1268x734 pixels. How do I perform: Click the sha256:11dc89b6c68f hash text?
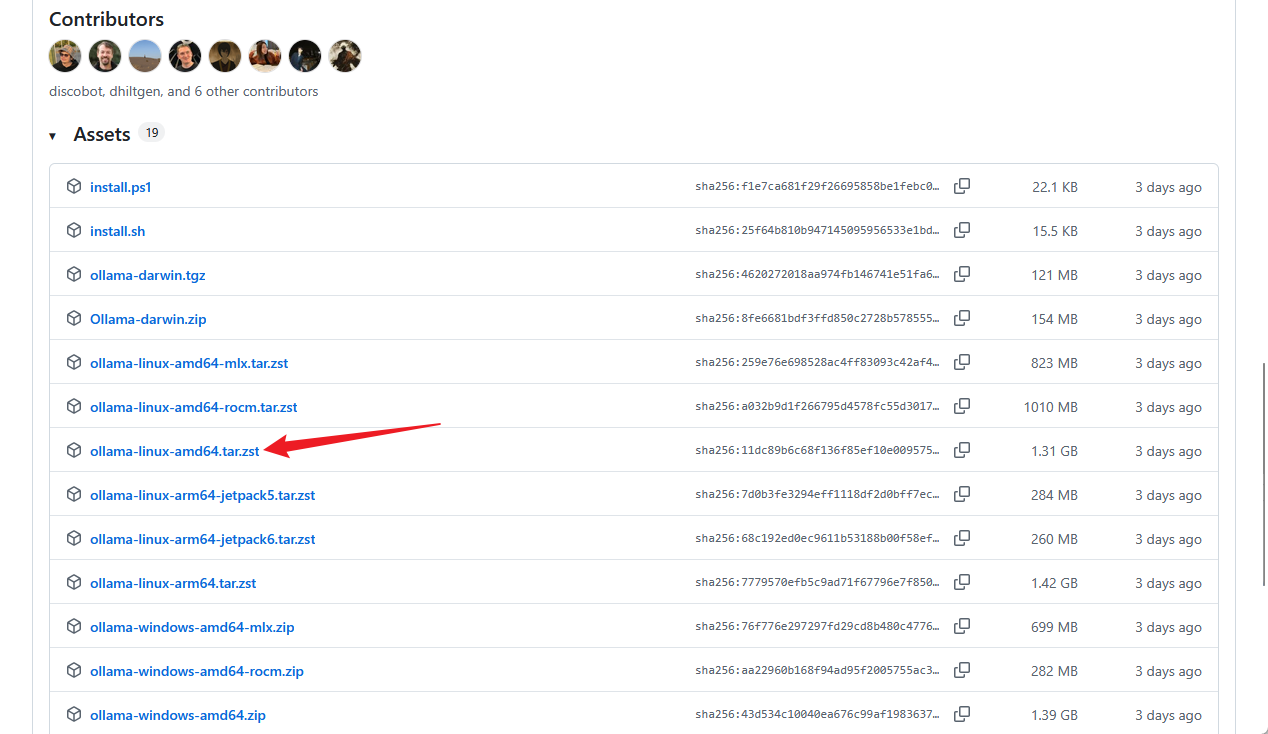818,451
